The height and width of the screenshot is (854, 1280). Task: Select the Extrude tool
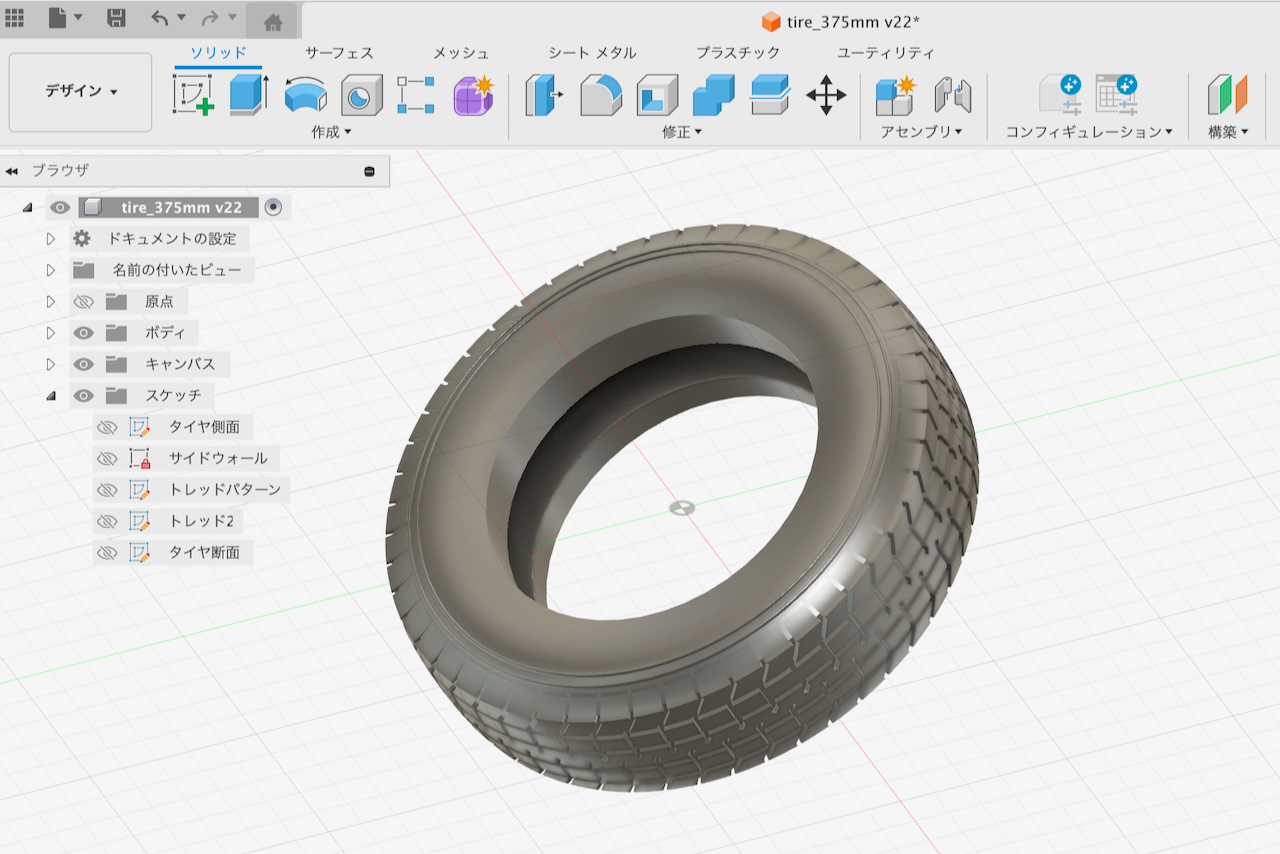point(248,95)
